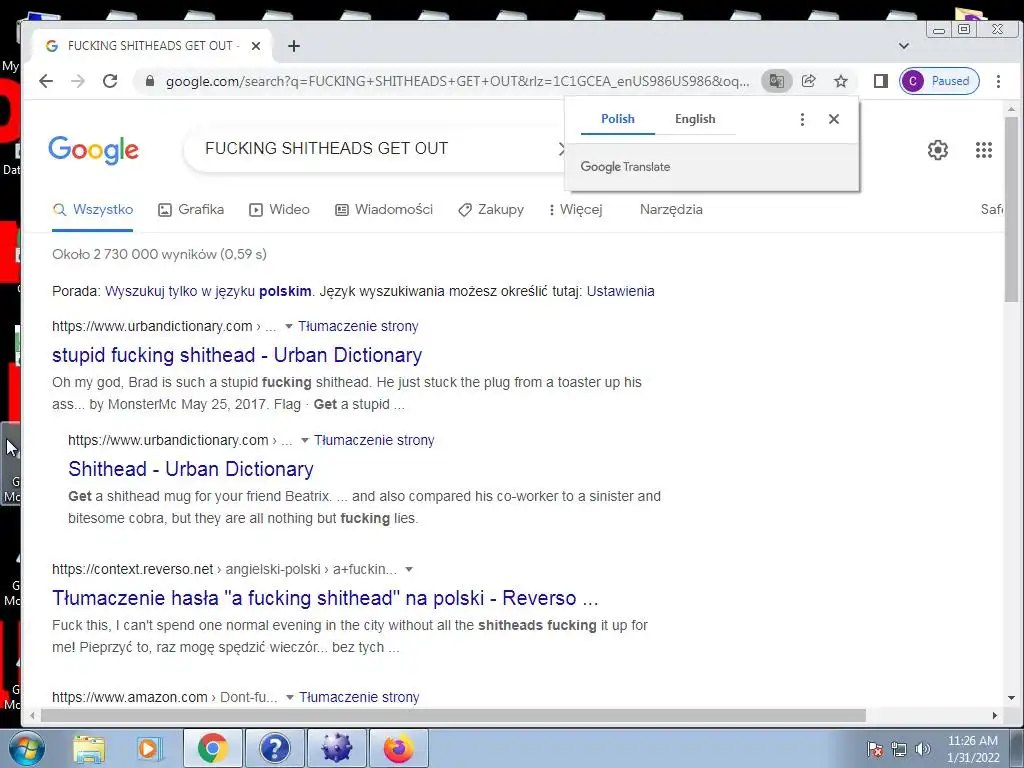The width and height of the screenshot is (1024, 768).
Task: Open the Ustawienia link
Action: (620, 291)
